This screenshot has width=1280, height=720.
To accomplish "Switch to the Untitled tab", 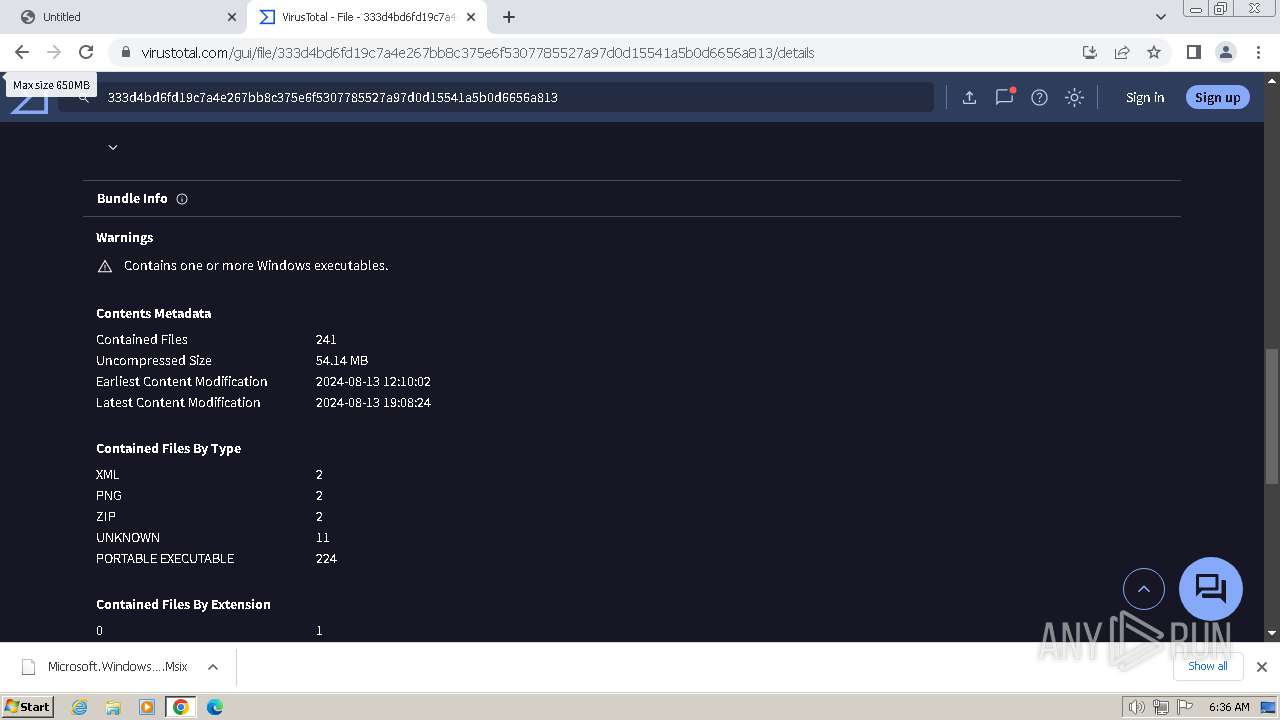I will tap(122, 17).
